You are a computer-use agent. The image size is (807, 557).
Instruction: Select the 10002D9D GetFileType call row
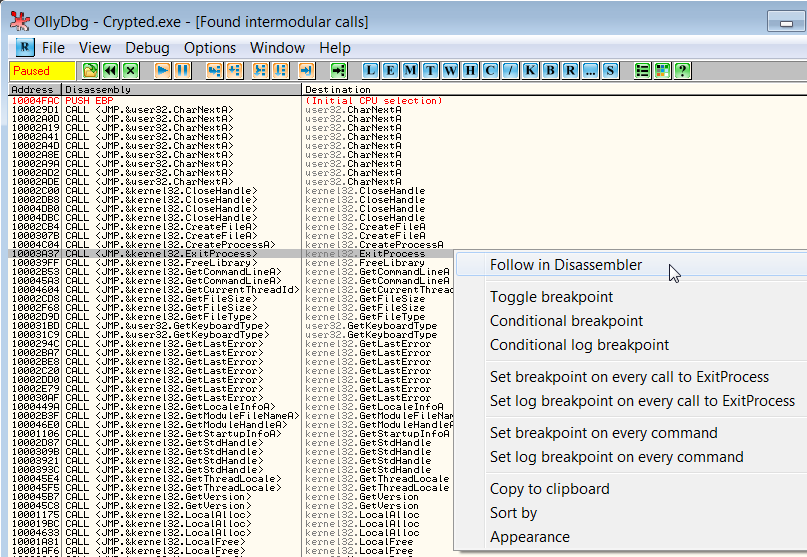tap(231, 317)
